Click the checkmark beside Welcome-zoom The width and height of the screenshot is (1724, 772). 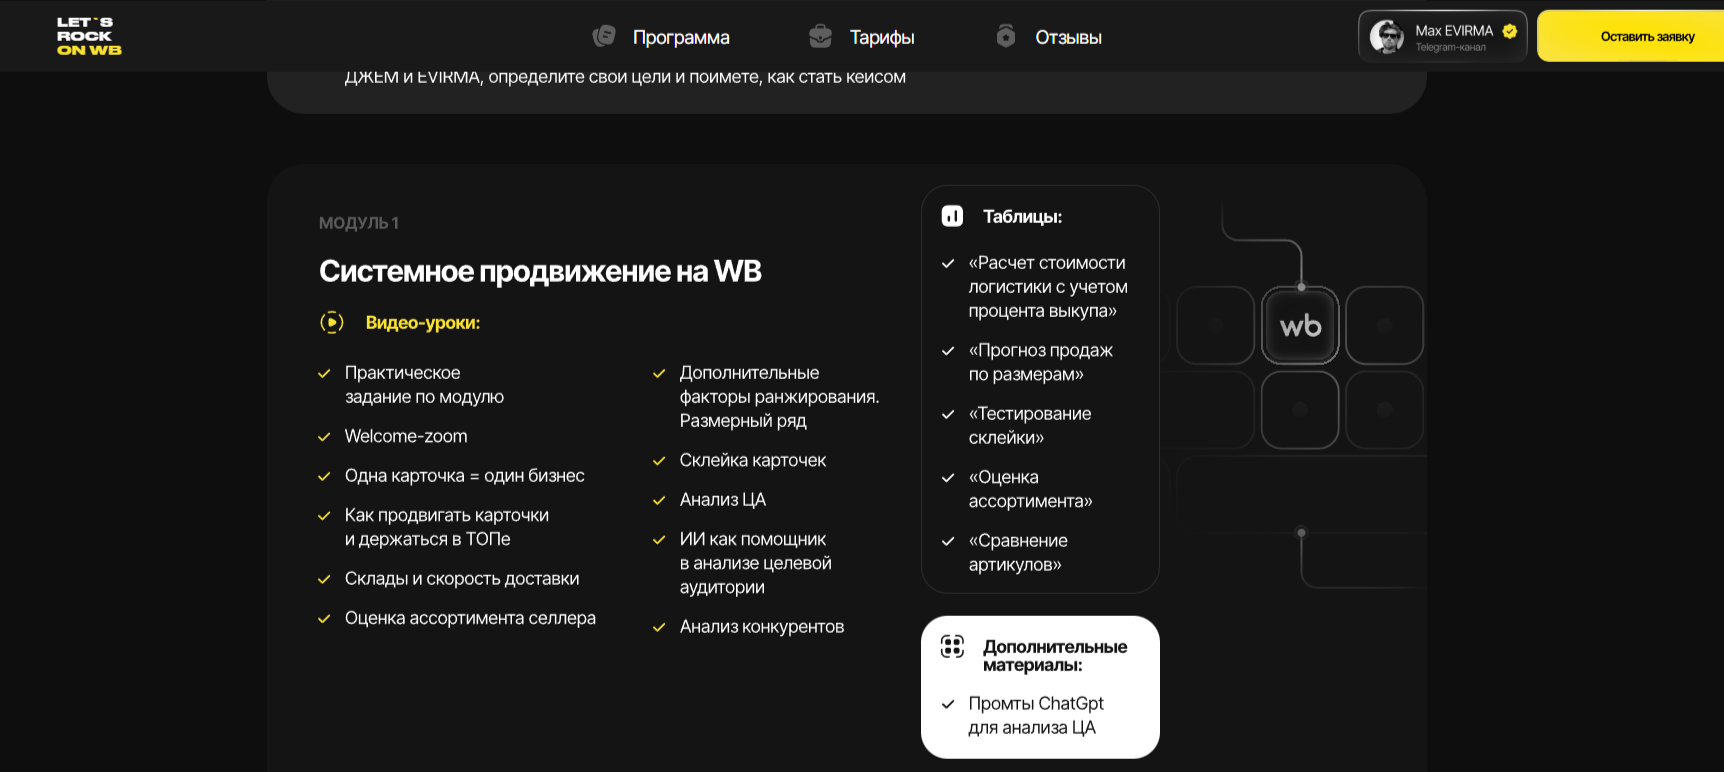(x=324, y=437)
